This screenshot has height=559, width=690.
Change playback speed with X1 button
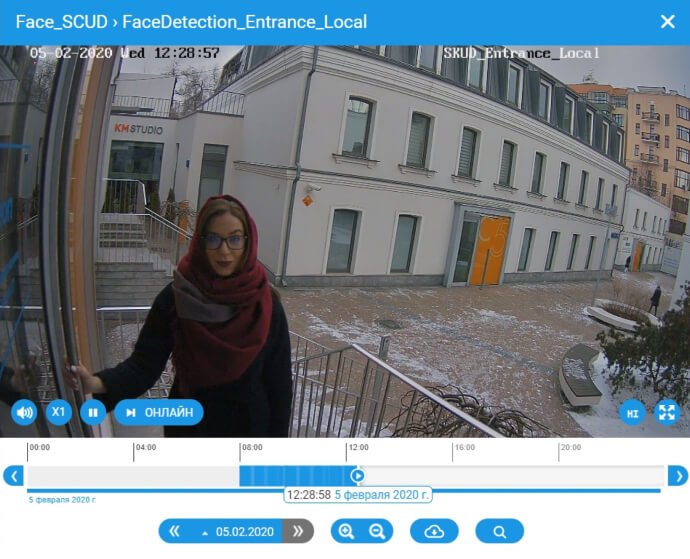[59, 412]
